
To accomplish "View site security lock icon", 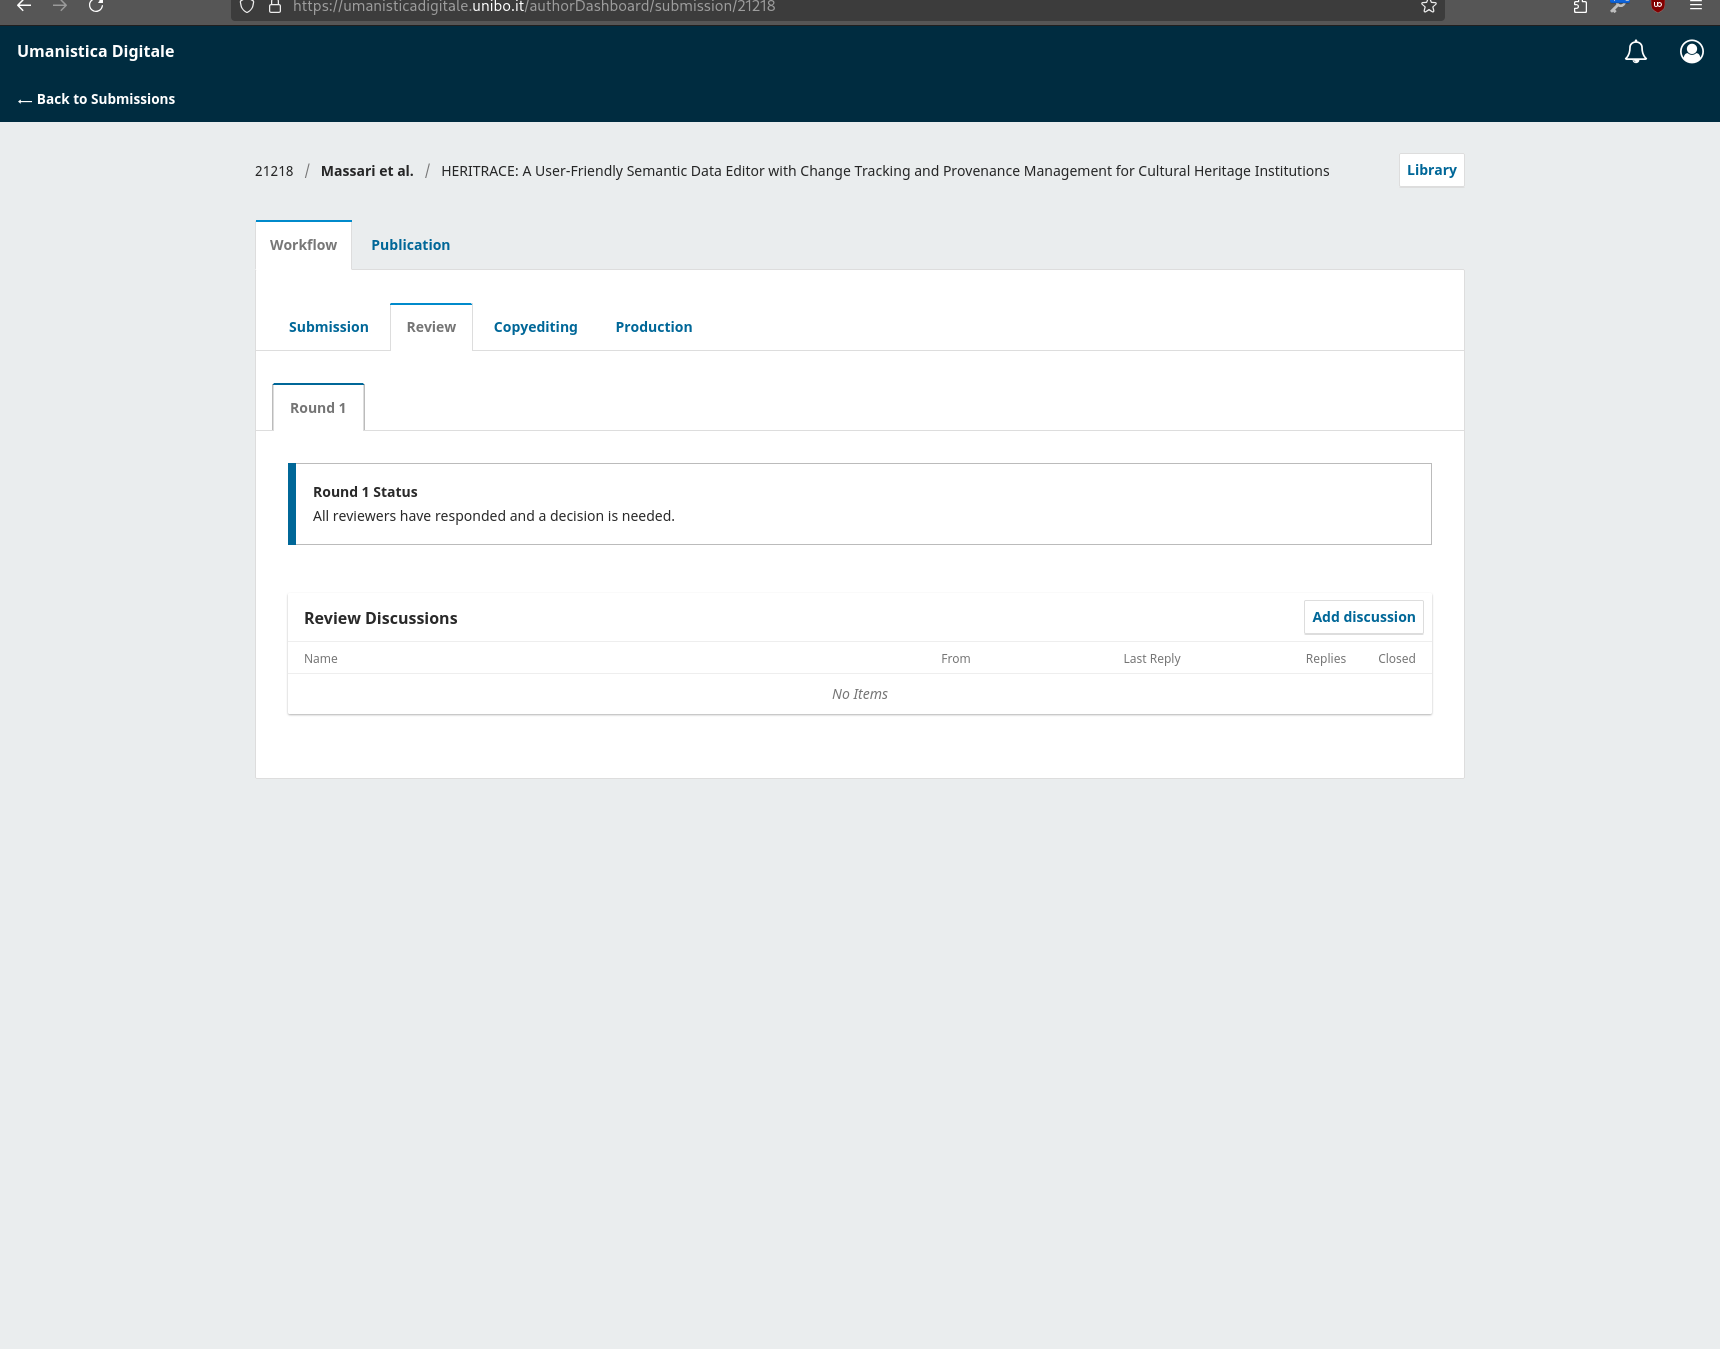I will click(275, 7).
